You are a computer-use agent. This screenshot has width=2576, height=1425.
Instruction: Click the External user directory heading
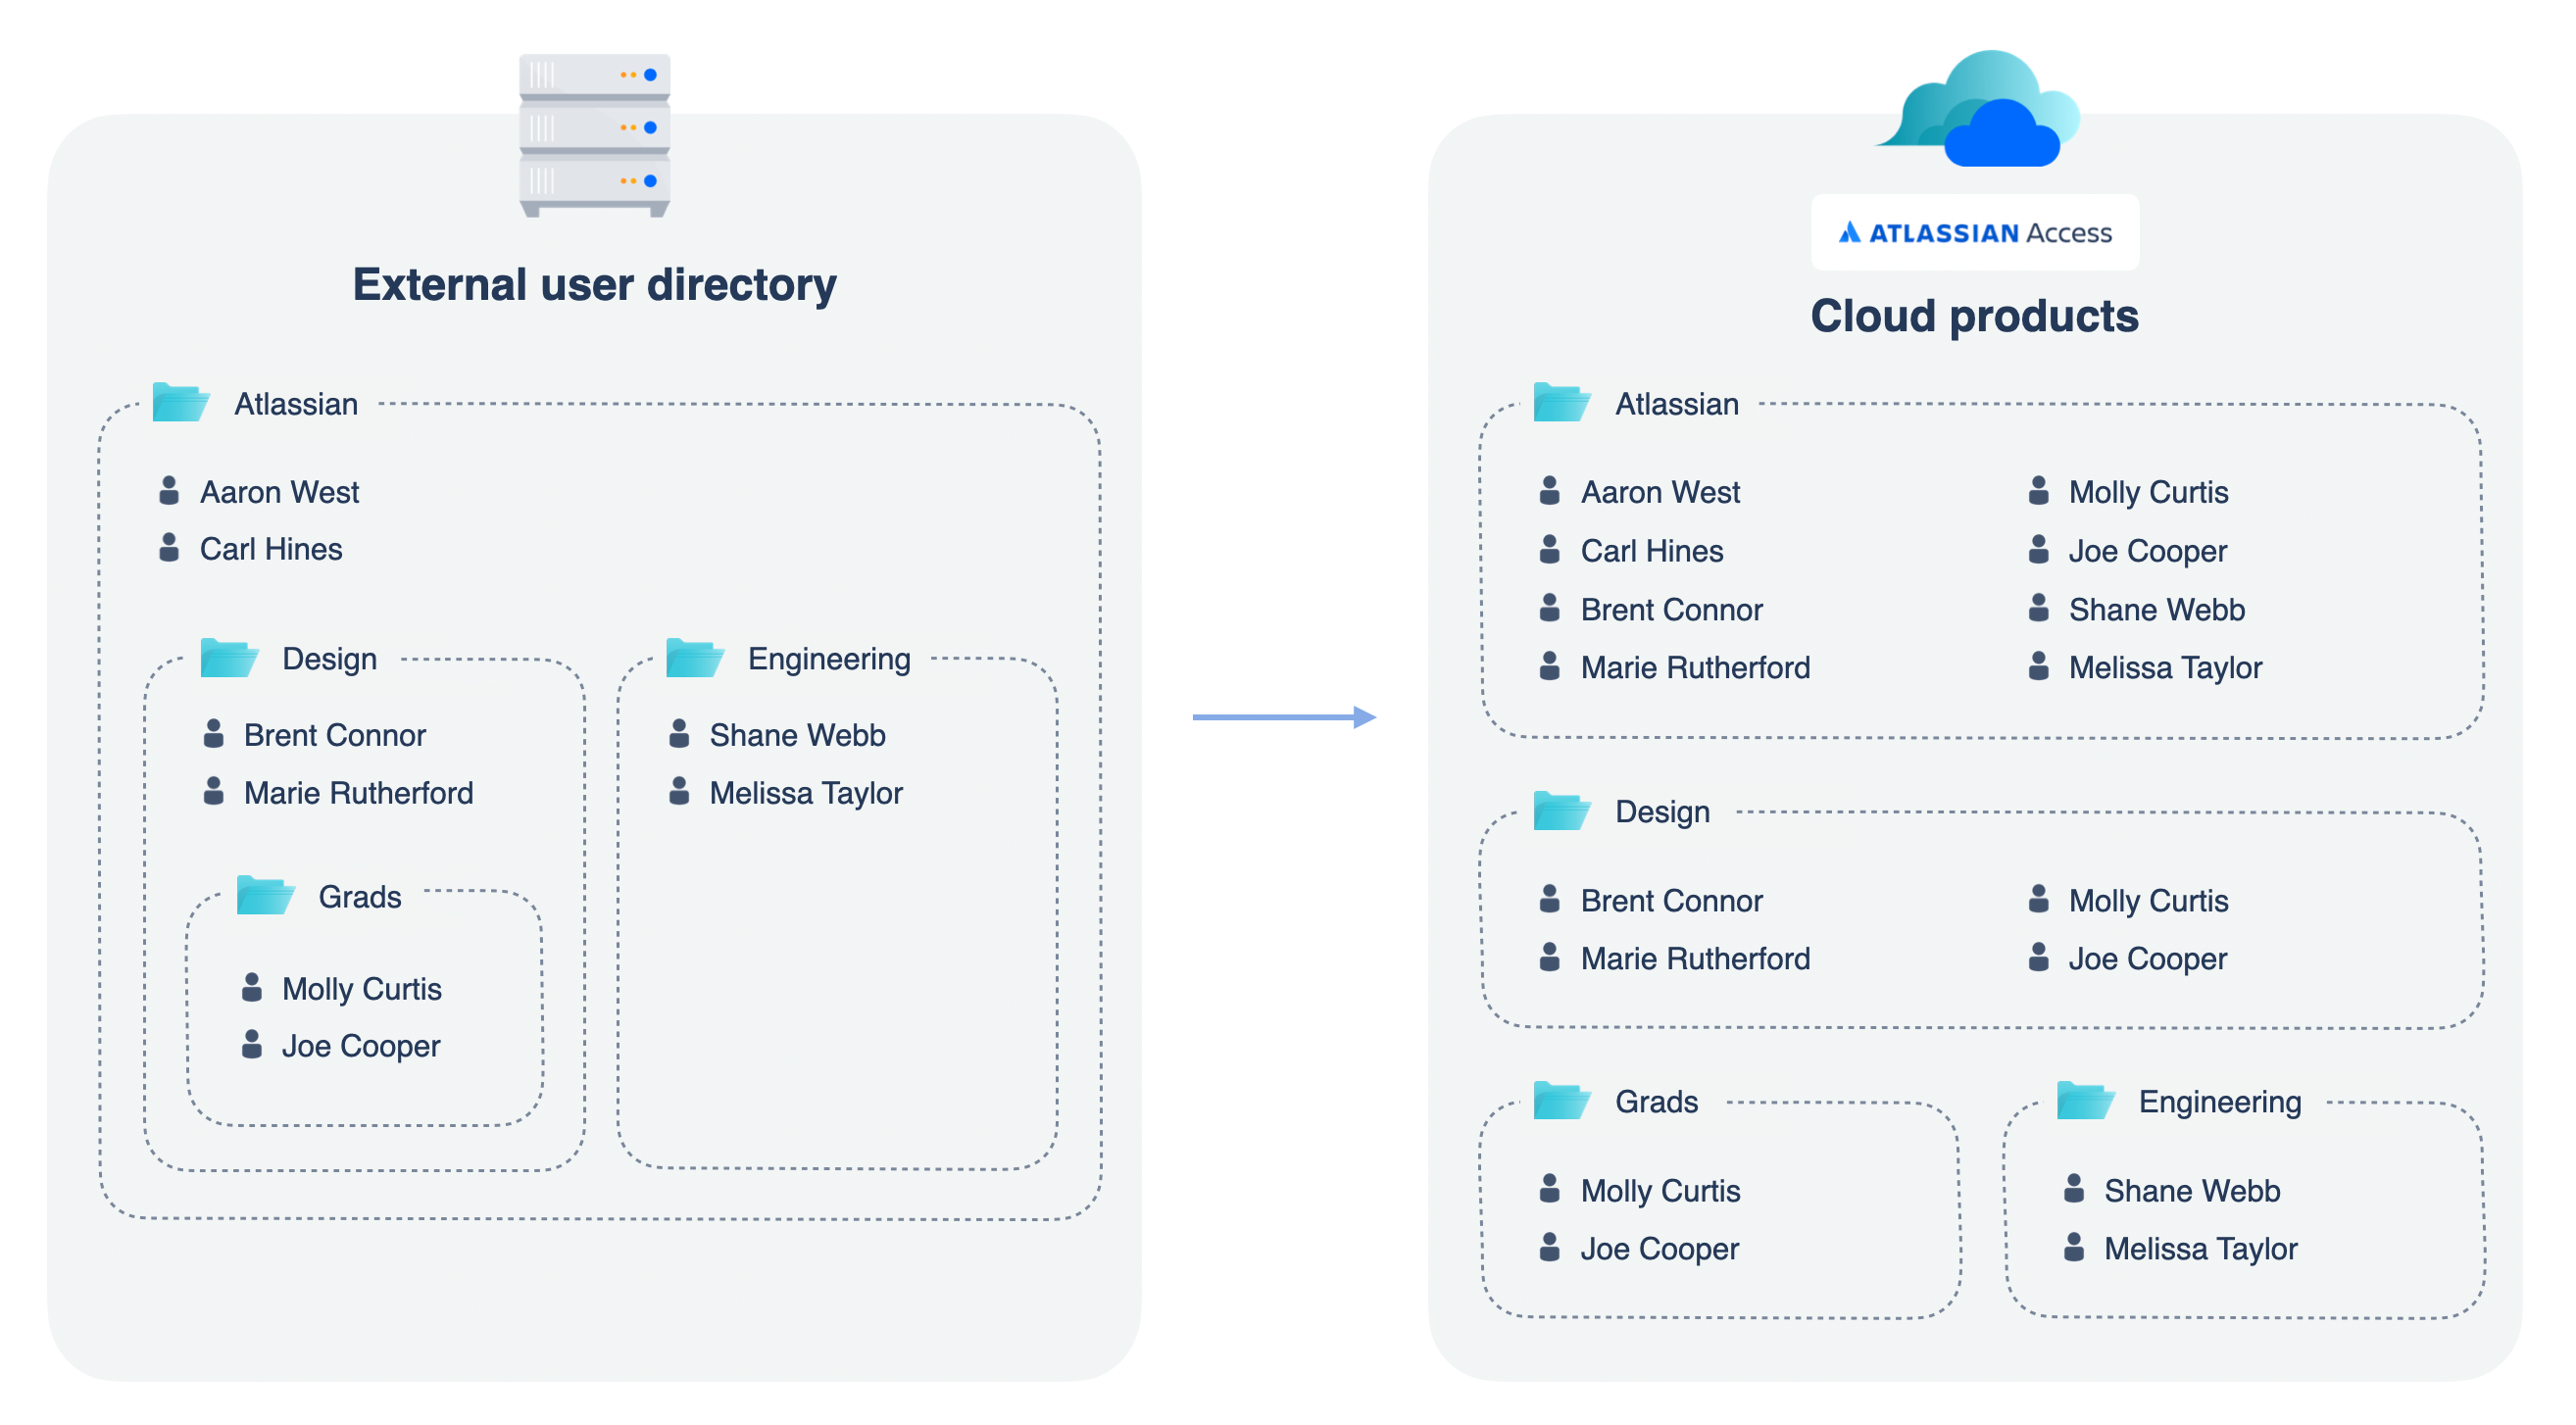pyautogui.click(x=595, y=285)
